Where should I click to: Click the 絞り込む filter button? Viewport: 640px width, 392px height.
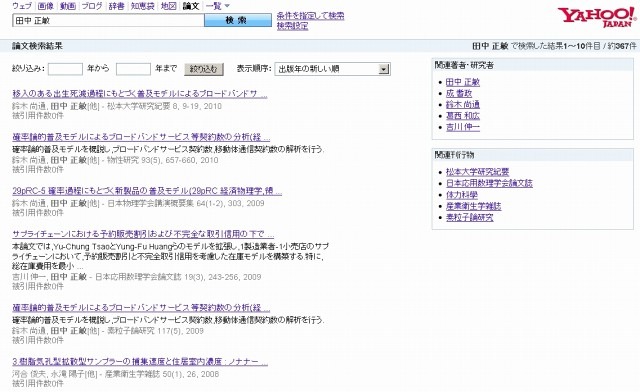pyautogui.click(x=204, y=69)
